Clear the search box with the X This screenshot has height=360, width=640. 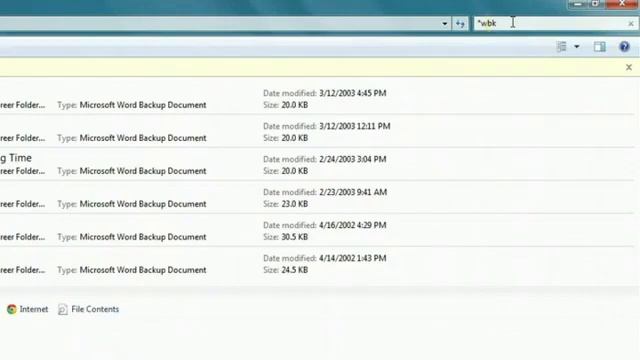click(631, 24)
